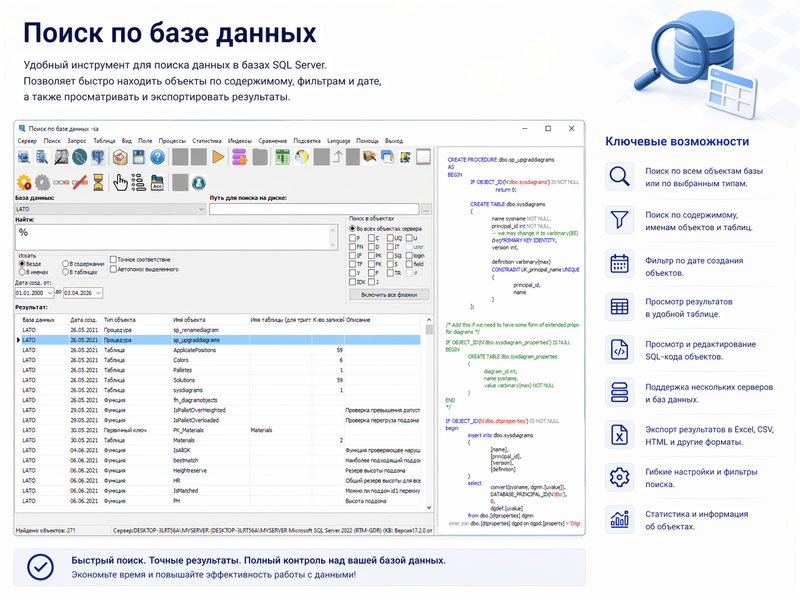Check the 'IDX' object type checkbox

point(352,281)
